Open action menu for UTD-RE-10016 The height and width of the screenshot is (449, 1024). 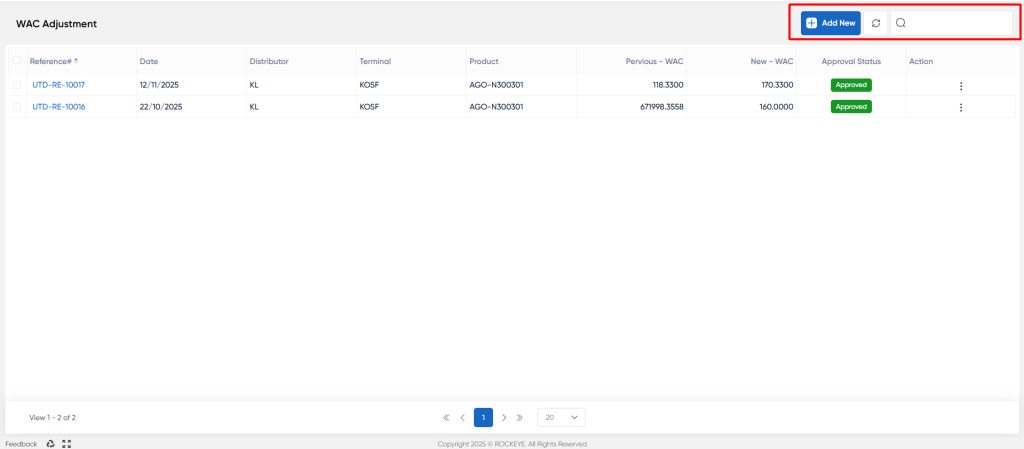[x=961, y=107]
